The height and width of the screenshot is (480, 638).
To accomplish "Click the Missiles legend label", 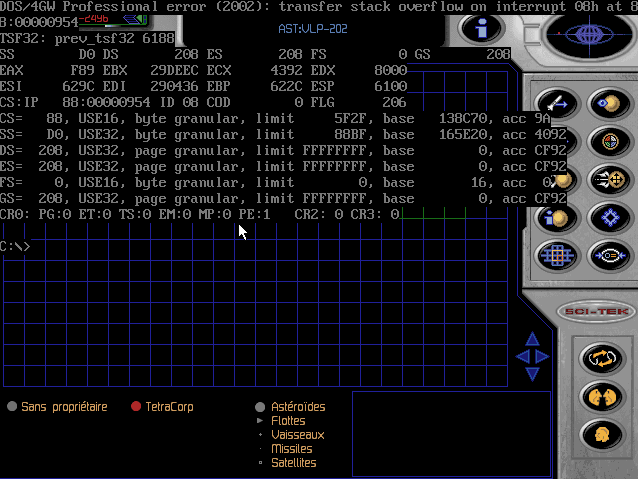I will pyautogui.click(x=292, y=449).
